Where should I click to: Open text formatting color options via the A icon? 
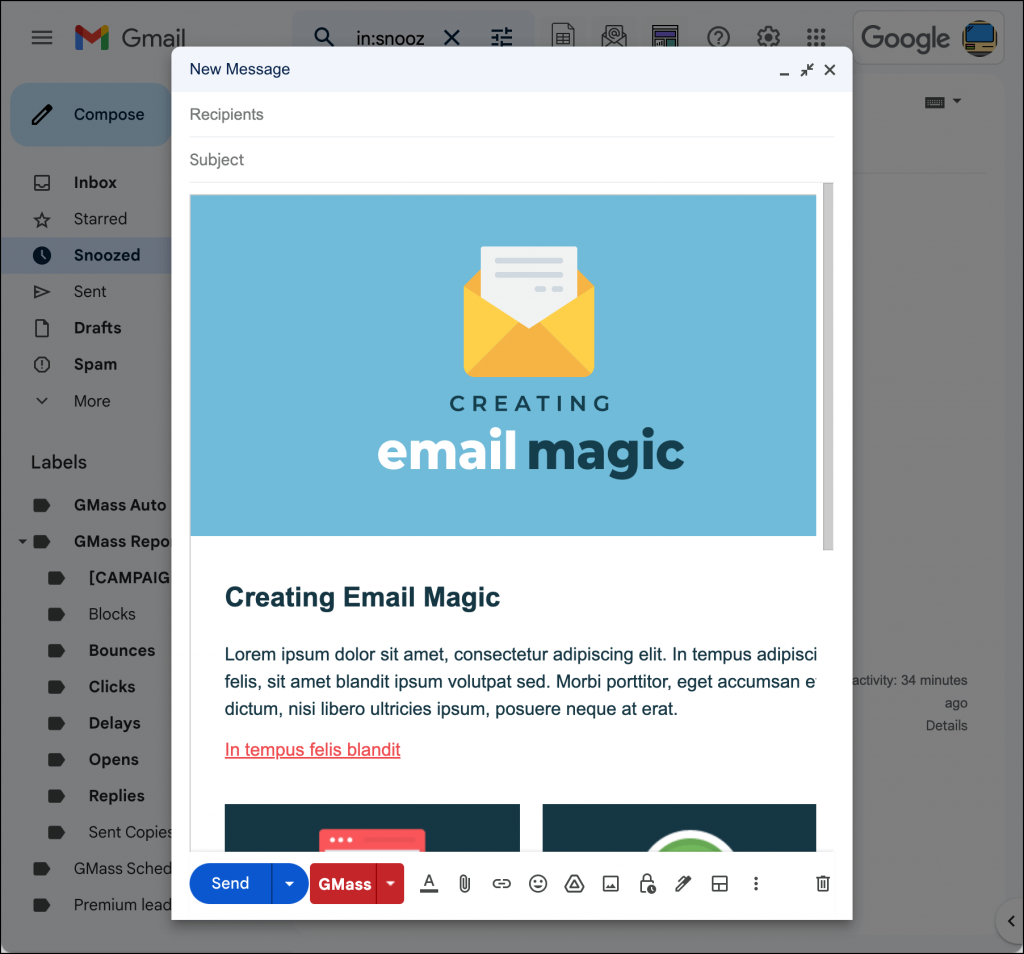click(x=429, y=884)
